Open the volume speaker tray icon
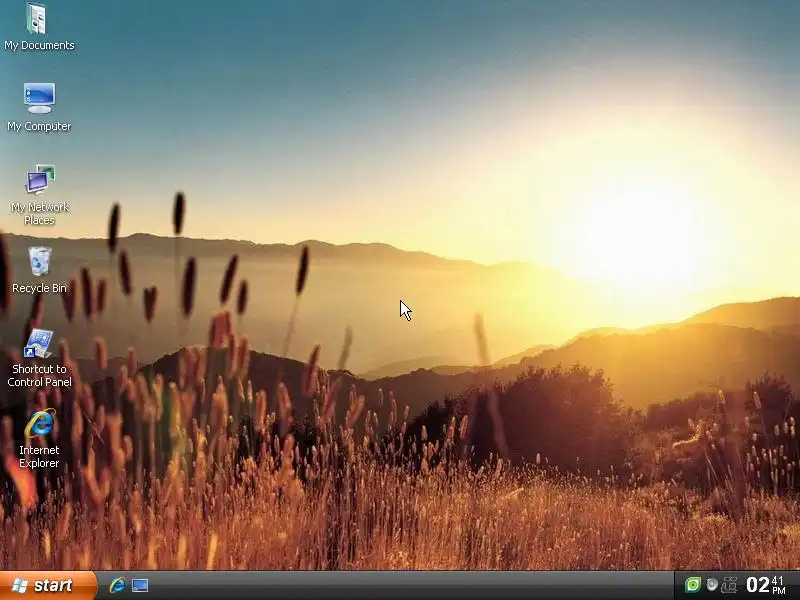This screenshot has height=600, width=800. tap(712, 585)
